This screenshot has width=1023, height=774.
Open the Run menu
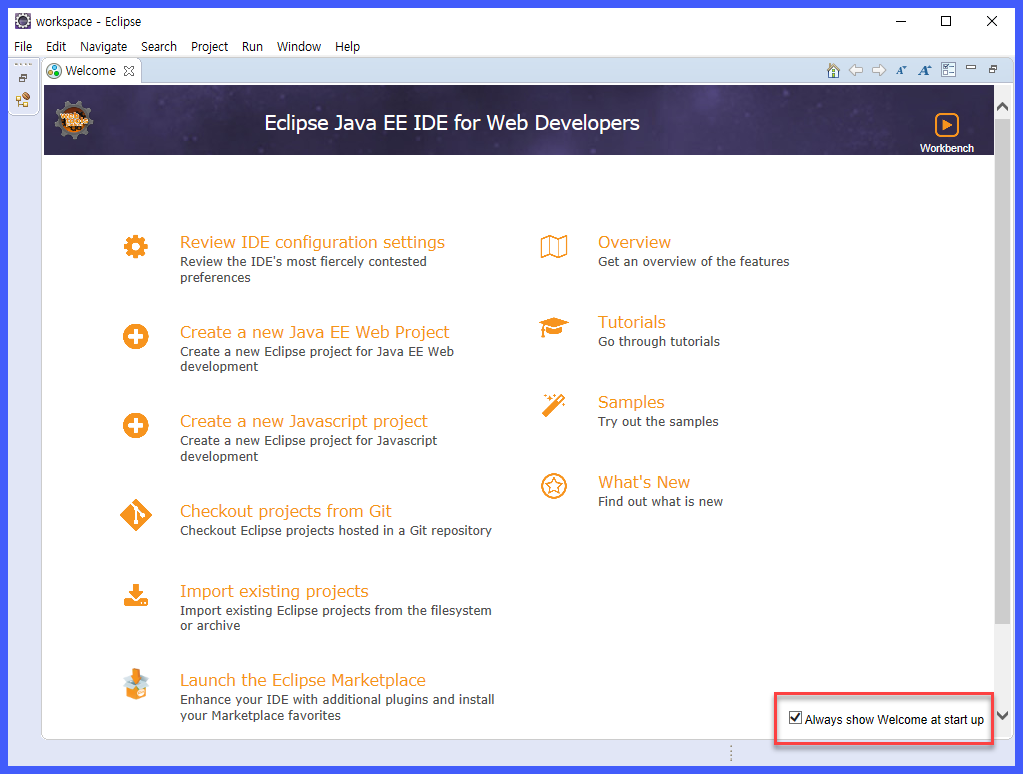(x=252, y=46)
